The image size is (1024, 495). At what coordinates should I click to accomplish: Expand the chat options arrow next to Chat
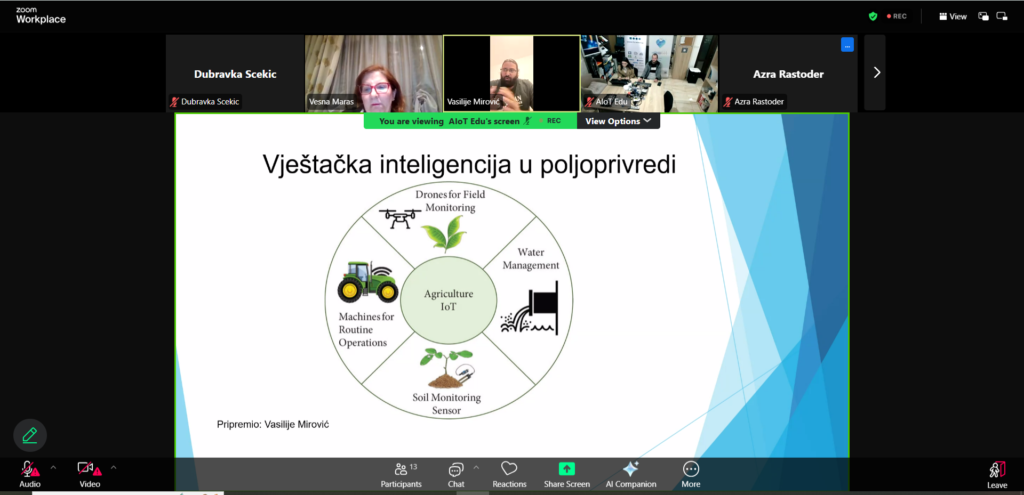click(476, 467)
